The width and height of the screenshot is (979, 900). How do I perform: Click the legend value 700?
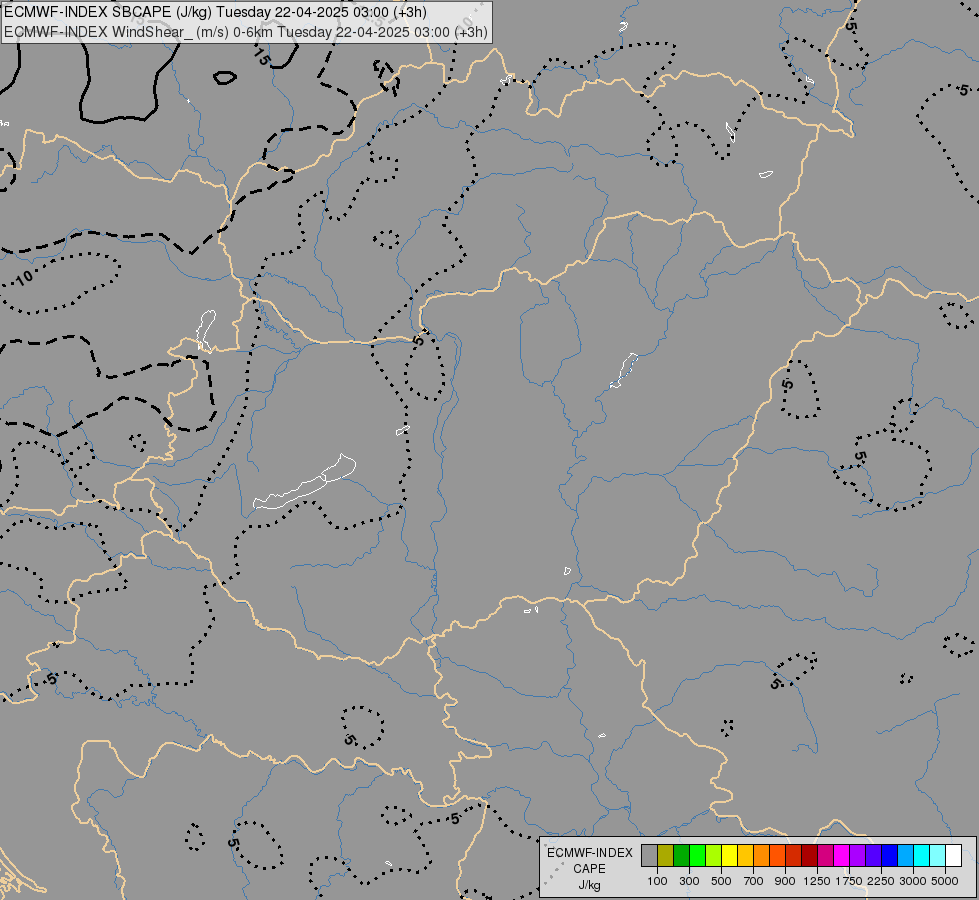click(754, 881)
